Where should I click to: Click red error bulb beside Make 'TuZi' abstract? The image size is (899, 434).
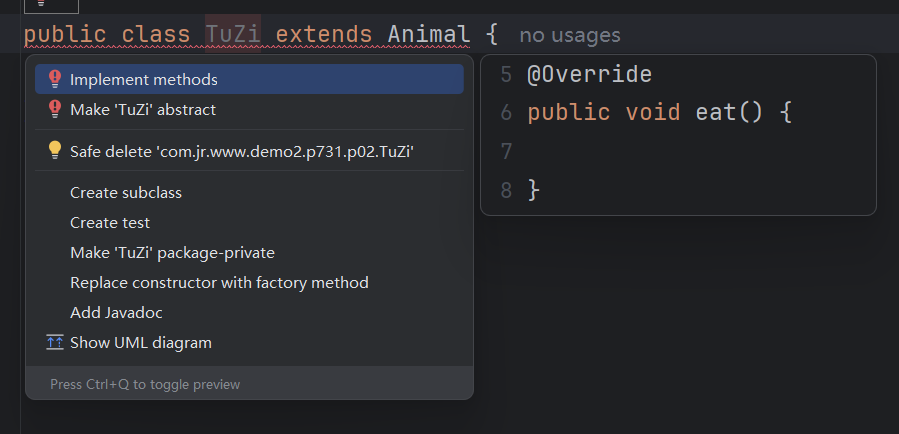[x=54, y=109]
